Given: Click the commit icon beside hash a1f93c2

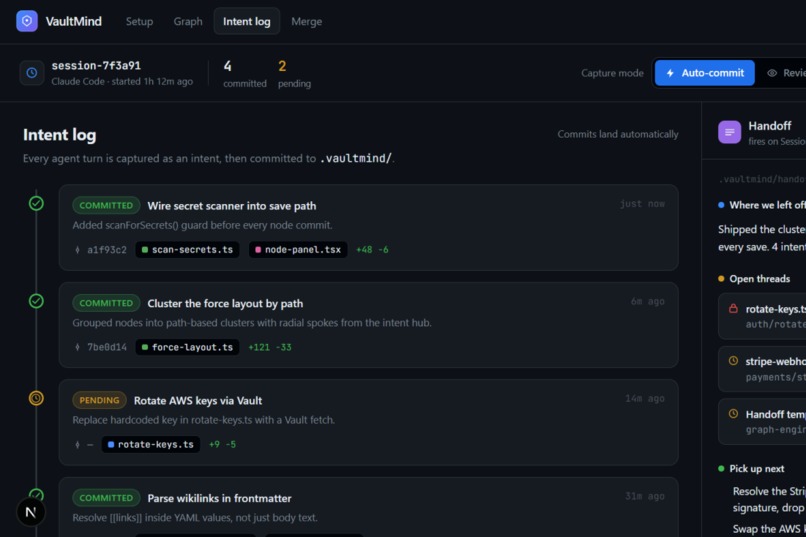Looking at the screenshot, I should 78,250.
